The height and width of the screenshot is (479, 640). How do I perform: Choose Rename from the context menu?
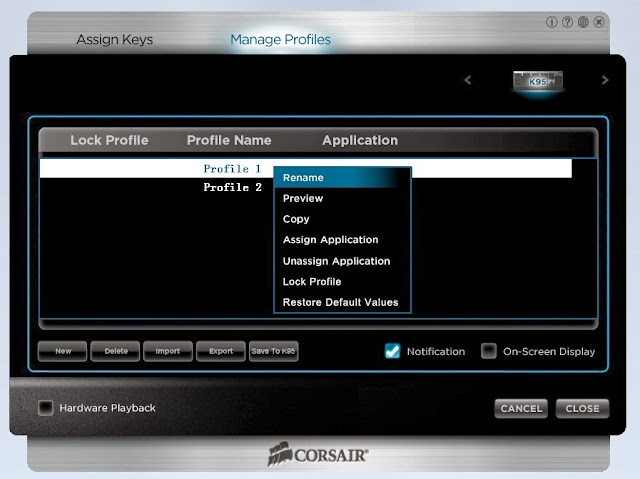click(x=342, y=177)
